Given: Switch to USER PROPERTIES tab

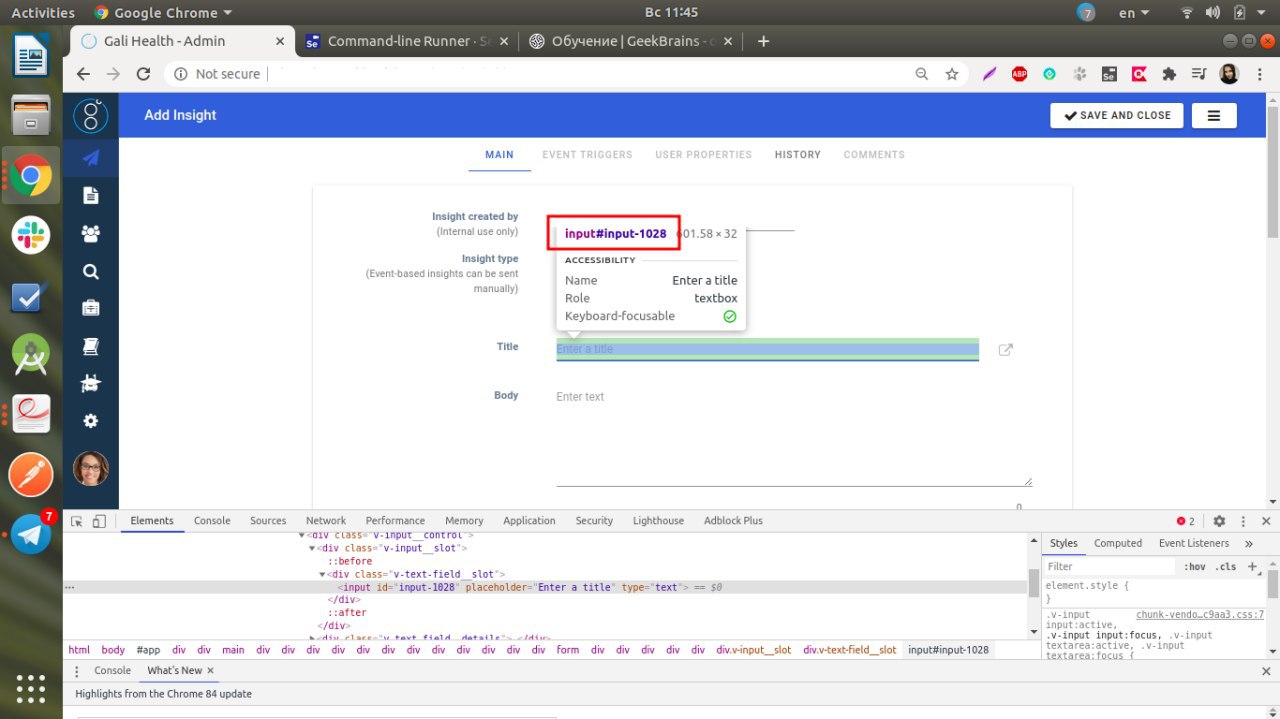Looking at the screenshot, I should (x=703, y=155).
